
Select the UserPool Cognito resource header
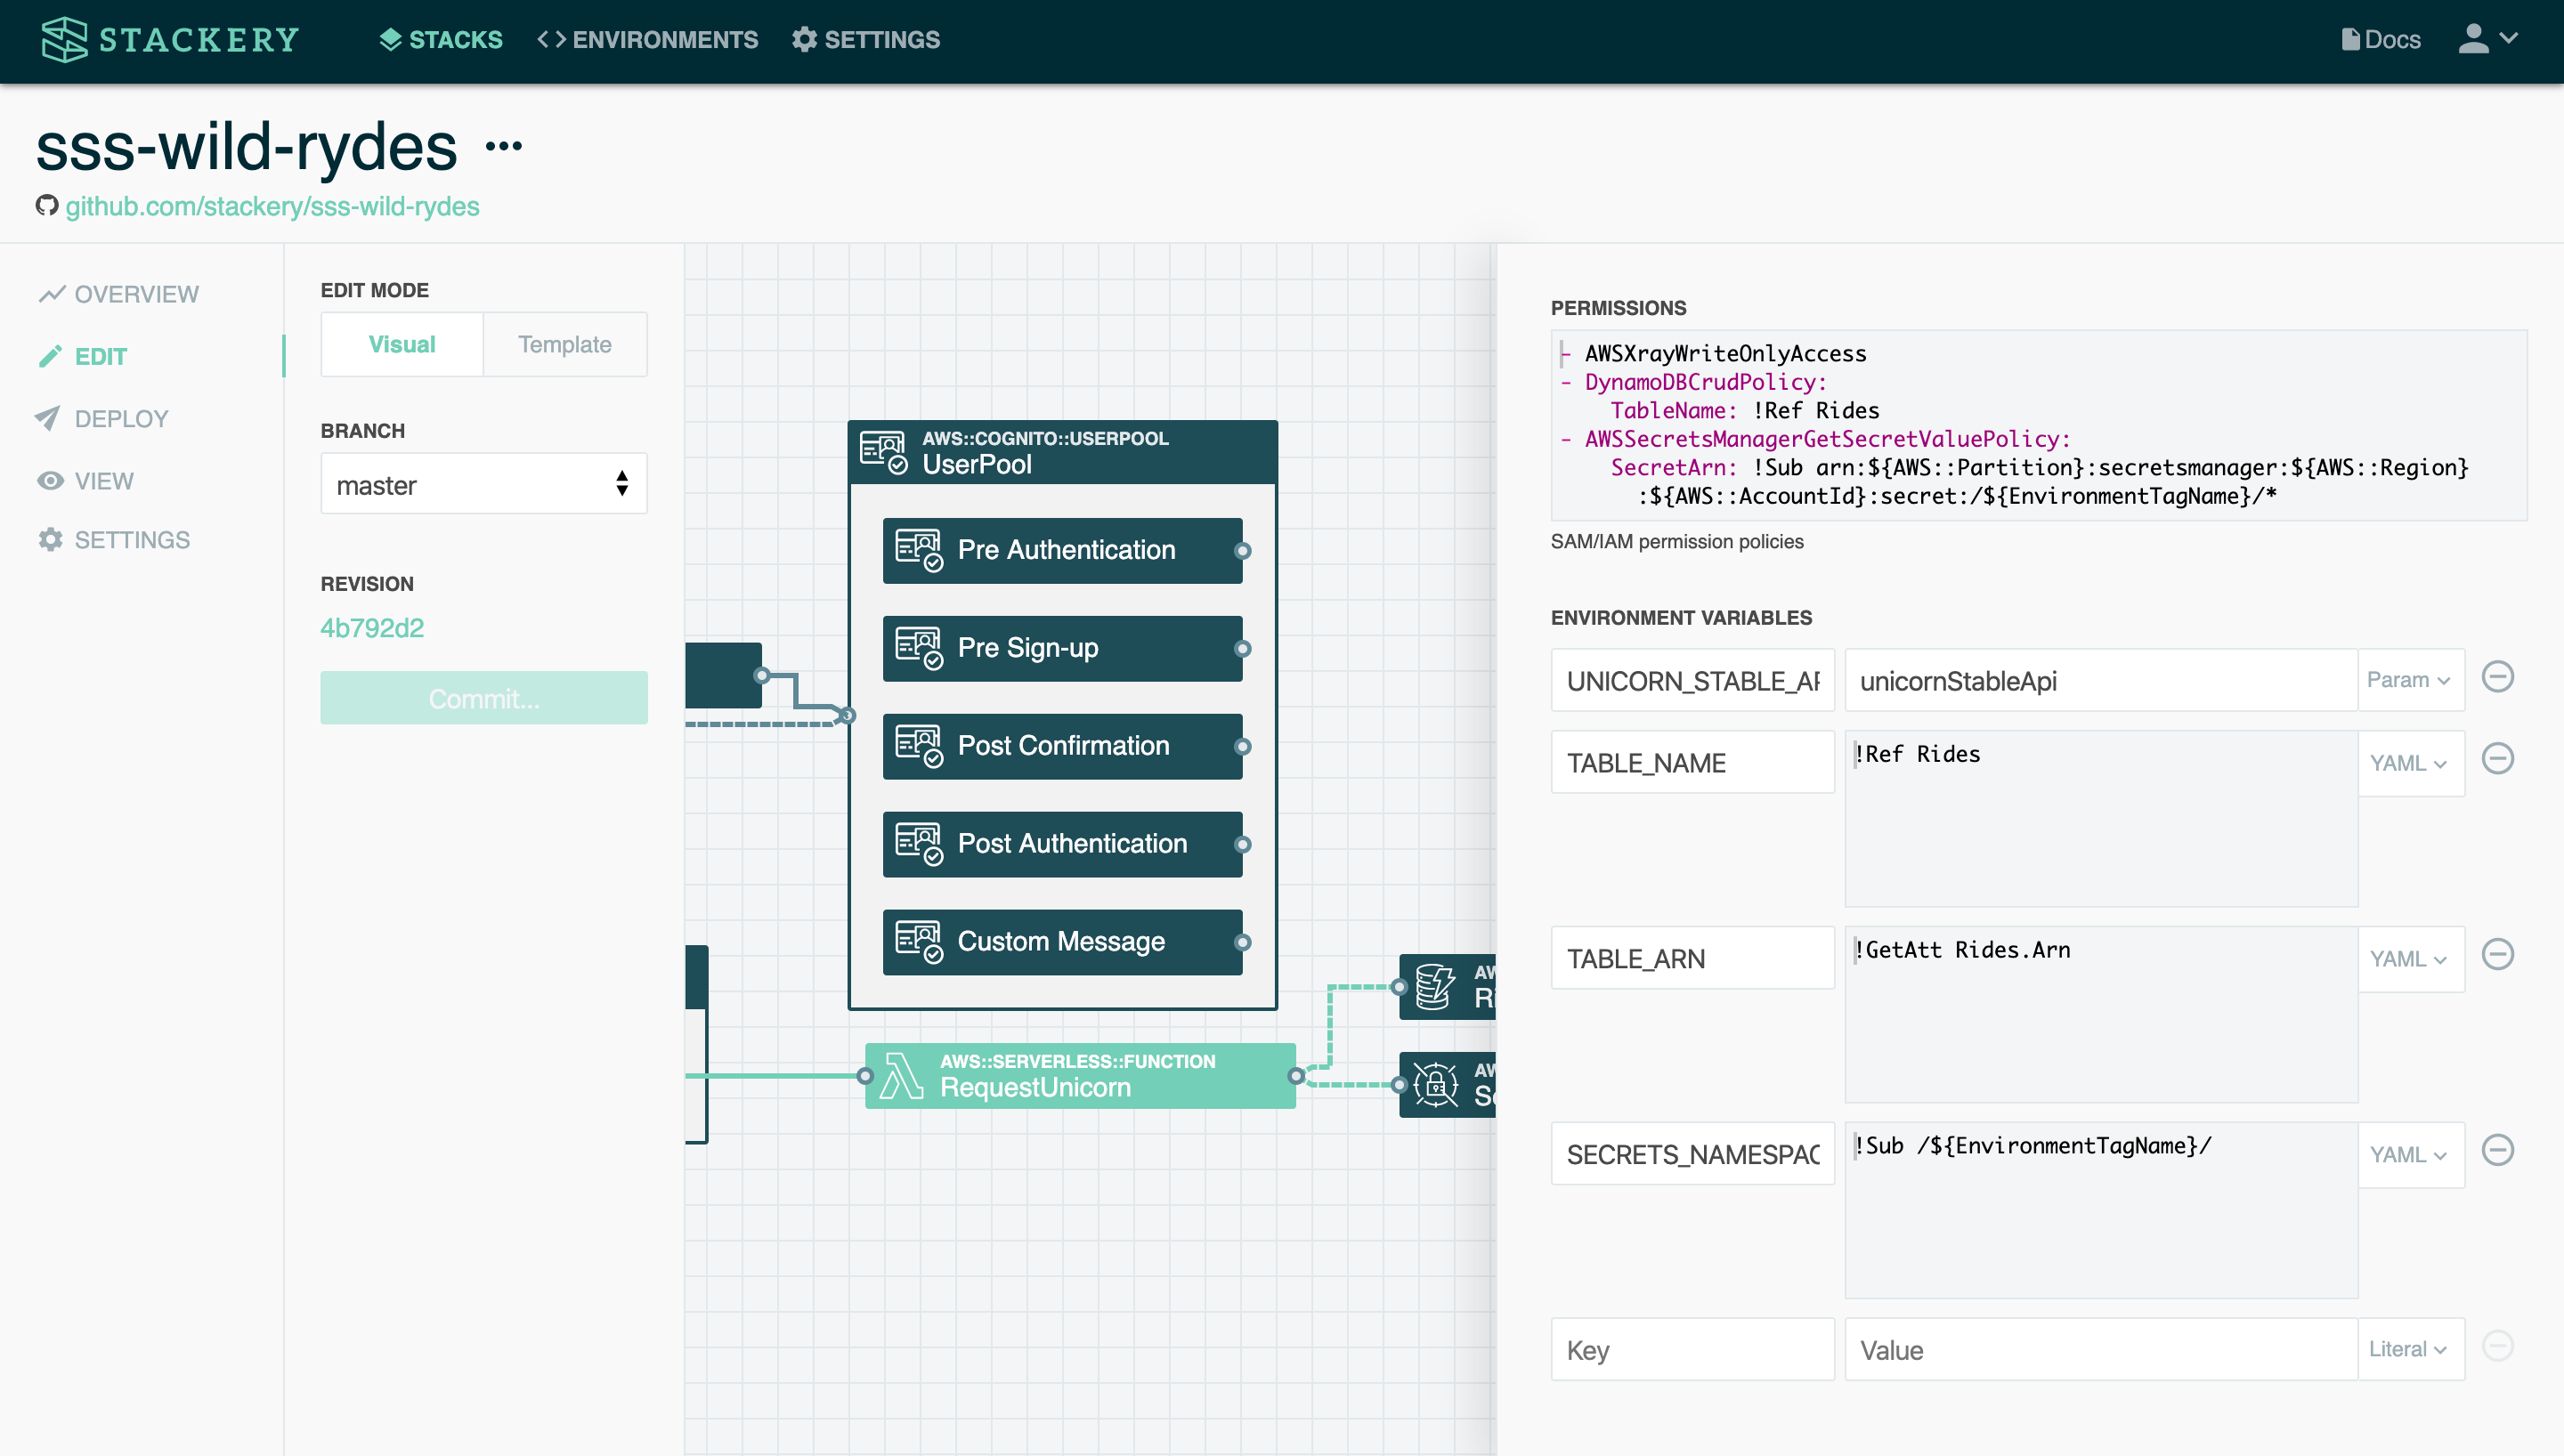click(x=1062, y=452)
